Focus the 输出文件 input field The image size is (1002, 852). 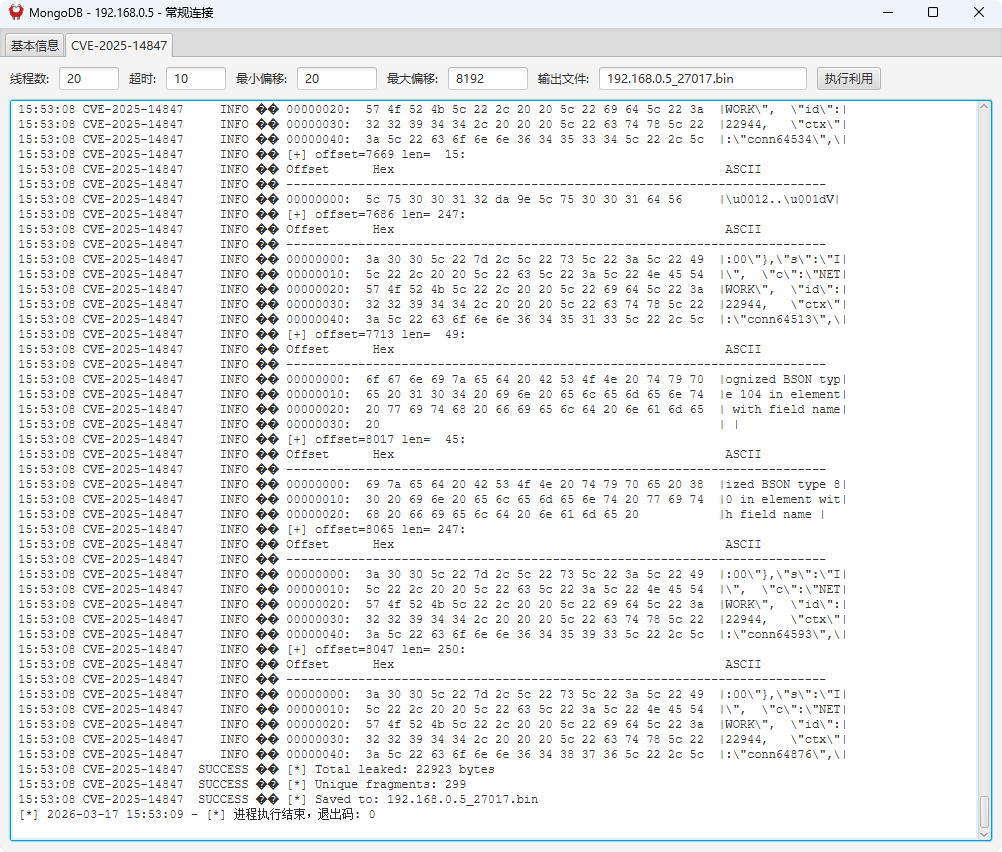tap(703, 79)
